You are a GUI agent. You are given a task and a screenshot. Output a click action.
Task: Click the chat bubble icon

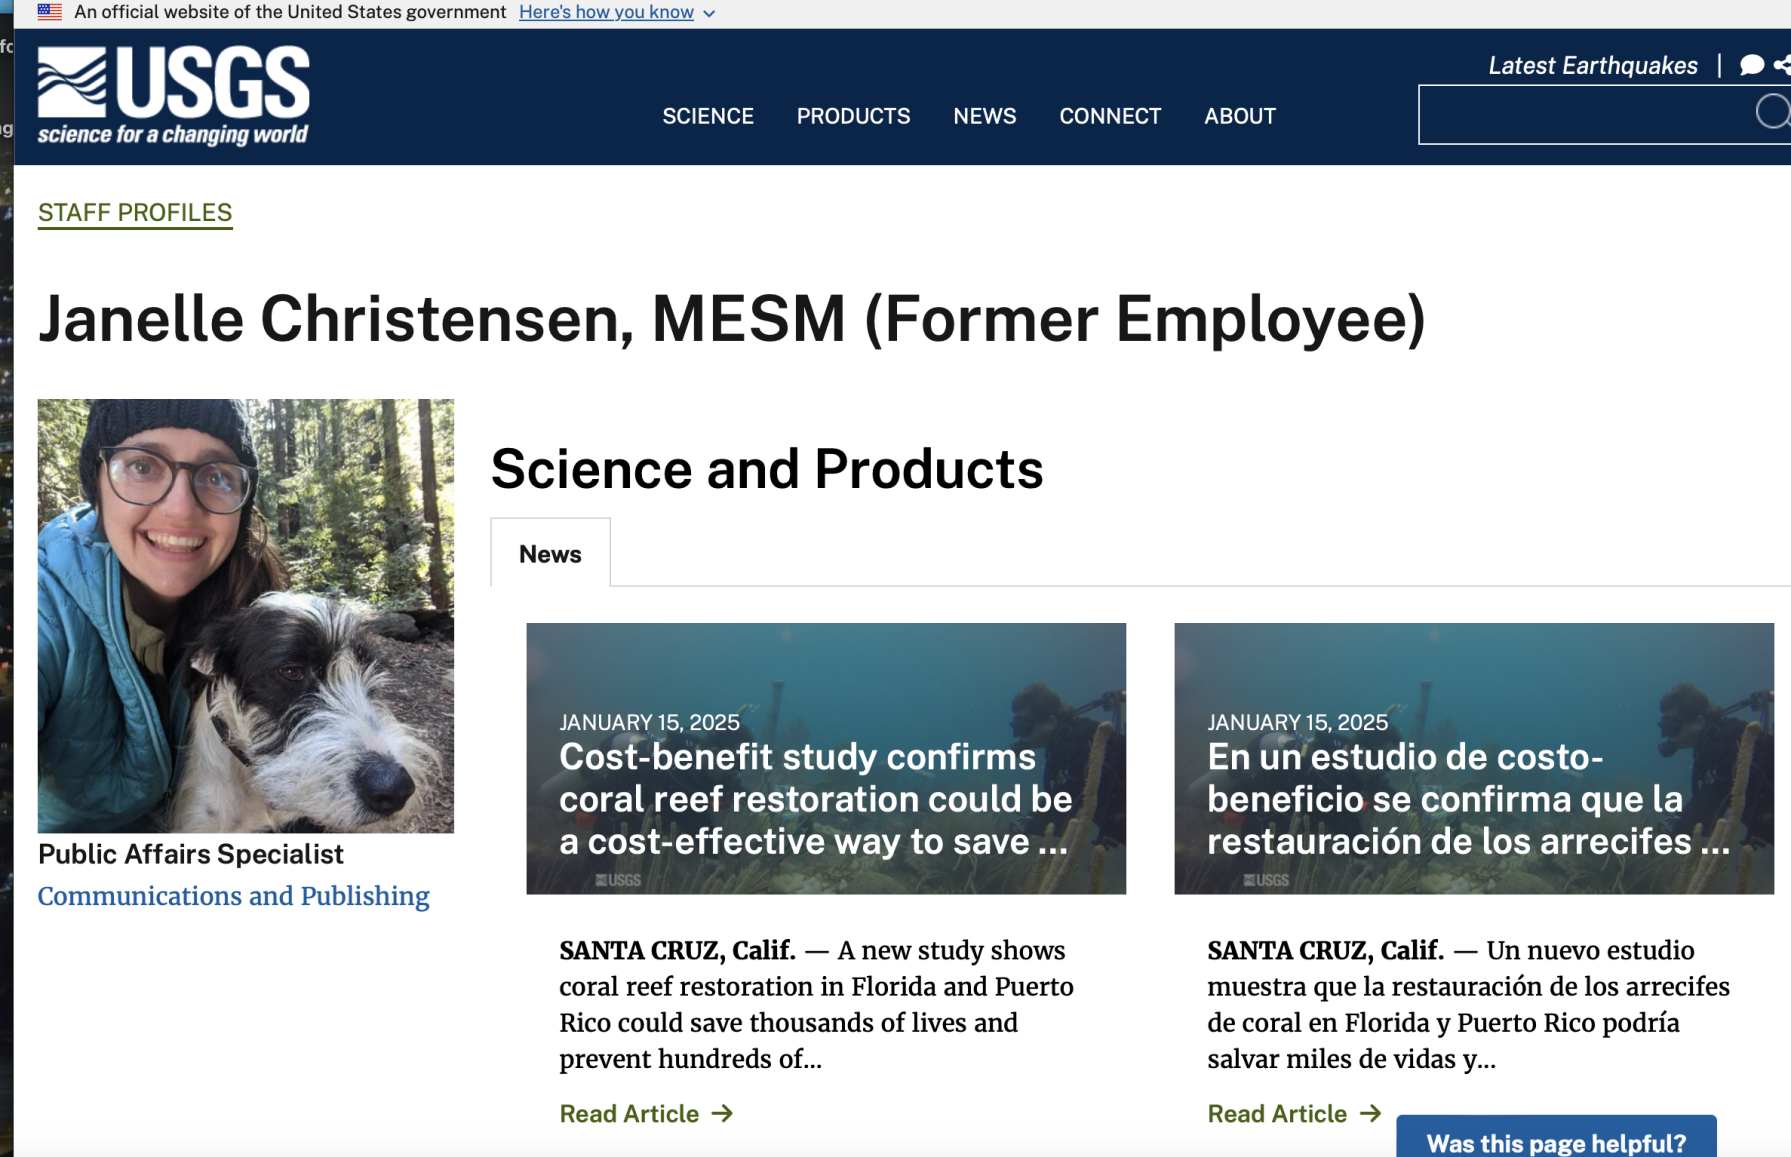point(1751,66)
